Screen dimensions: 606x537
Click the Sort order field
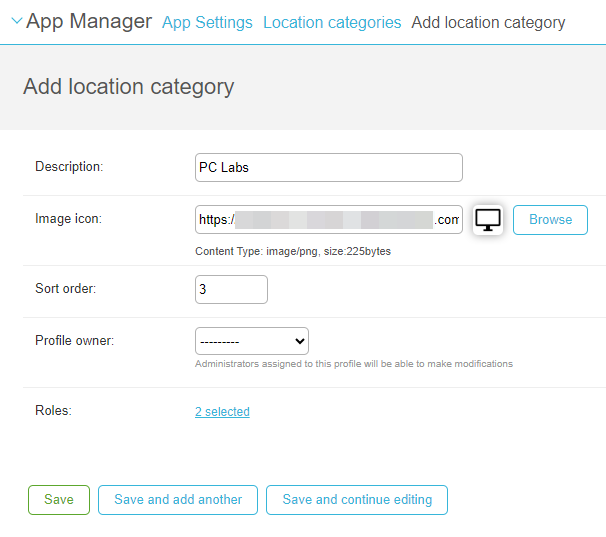point(231,289)
